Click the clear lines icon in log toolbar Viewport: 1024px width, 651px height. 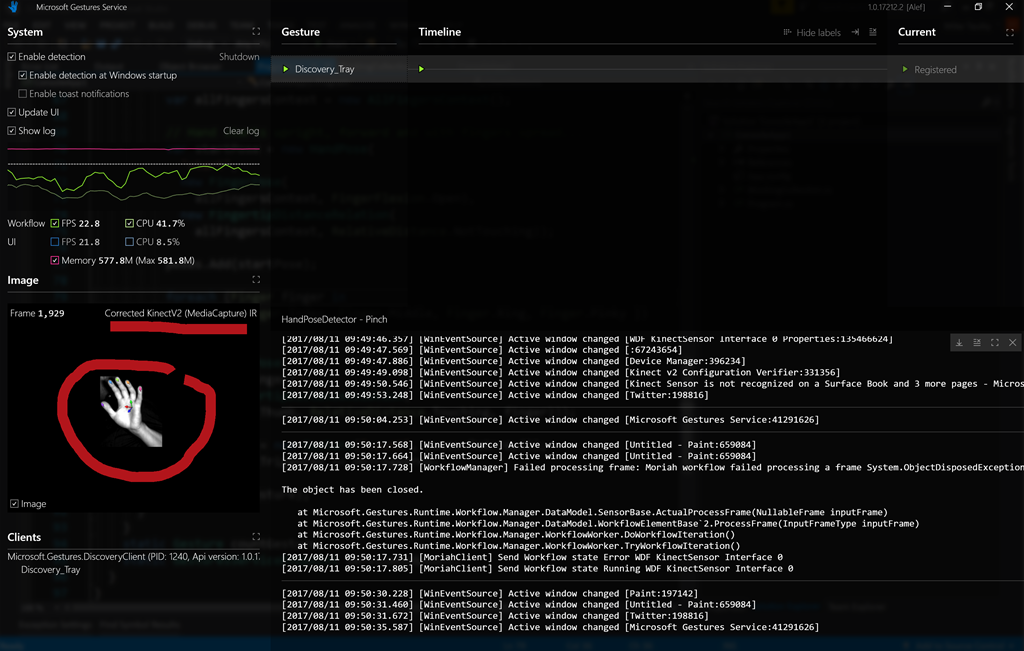pyautogui.click(x=977, y=343)
